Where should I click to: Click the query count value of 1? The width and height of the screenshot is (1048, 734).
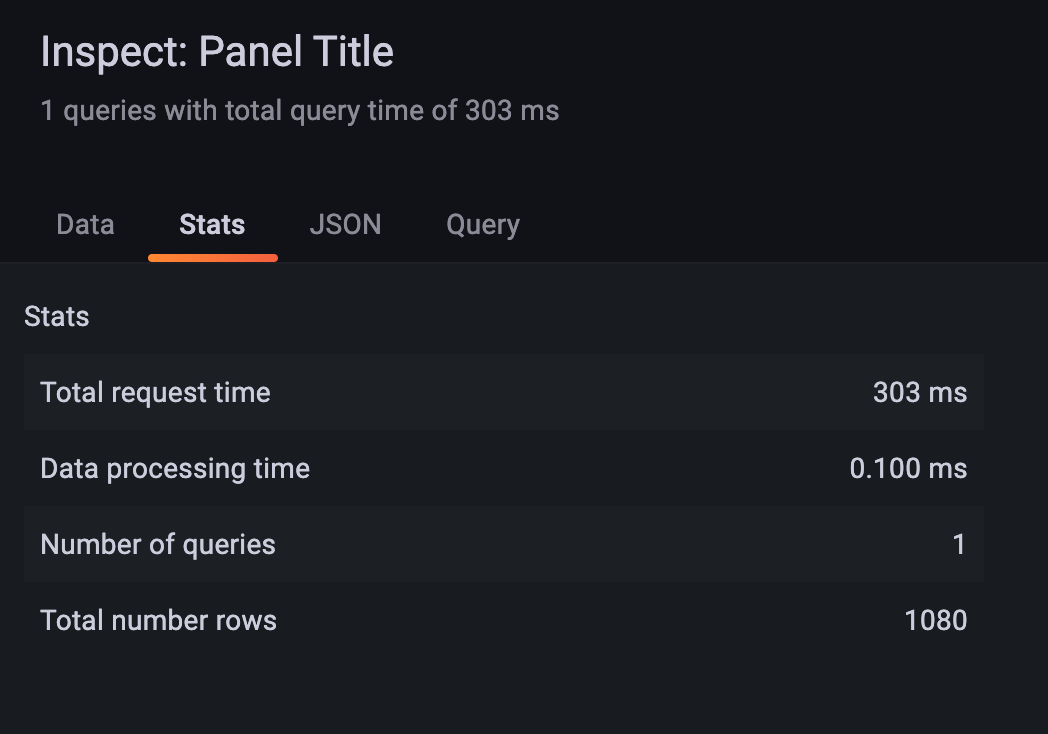[959, 544]
